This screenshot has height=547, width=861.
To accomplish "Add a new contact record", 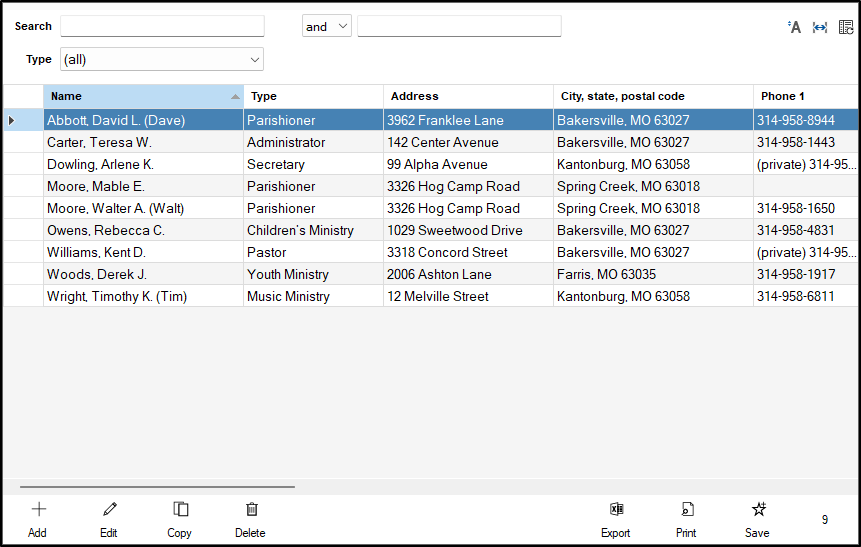I will pyautogui.click(x=38, y=518).
